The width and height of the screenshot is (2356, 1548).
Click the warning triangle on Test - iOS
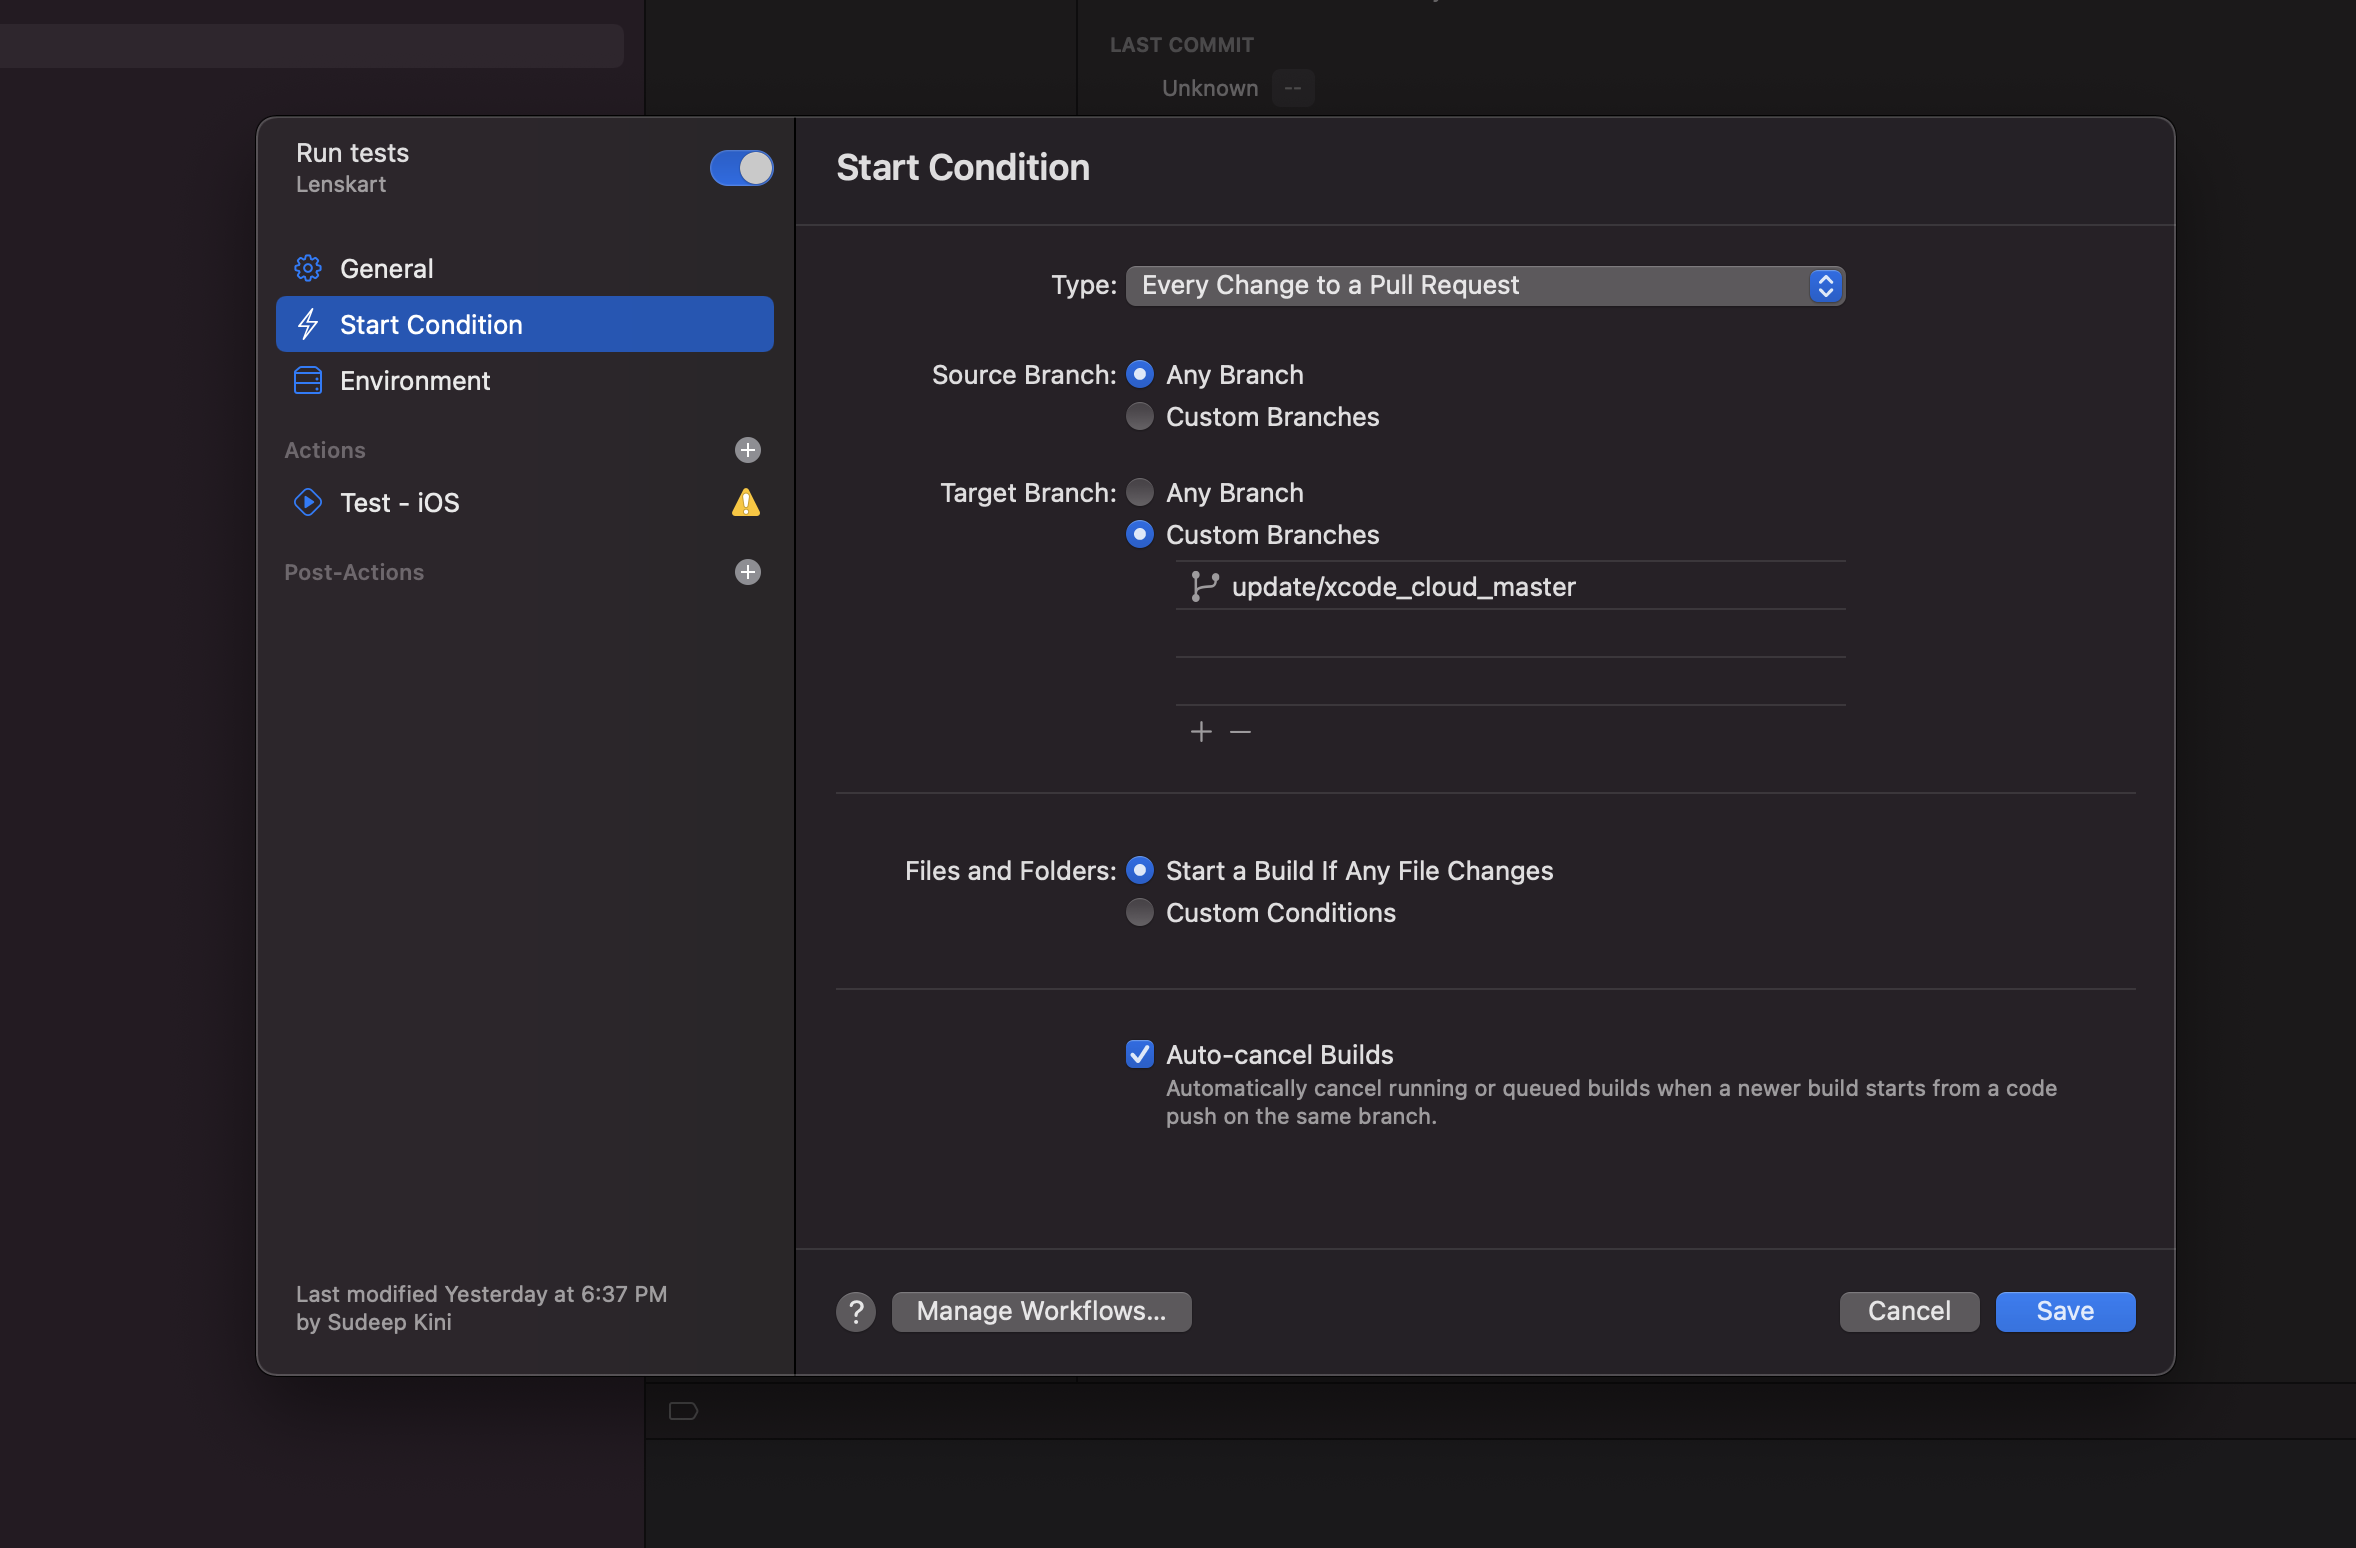pyautogui.click(x=745, y=502)
